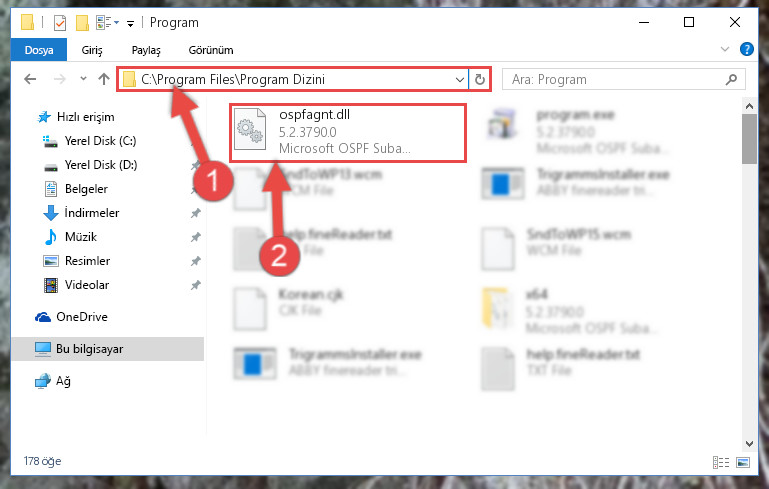Expand the address bar history dropdown
This screenshot has height=489, width=769.
click(460, 79)
